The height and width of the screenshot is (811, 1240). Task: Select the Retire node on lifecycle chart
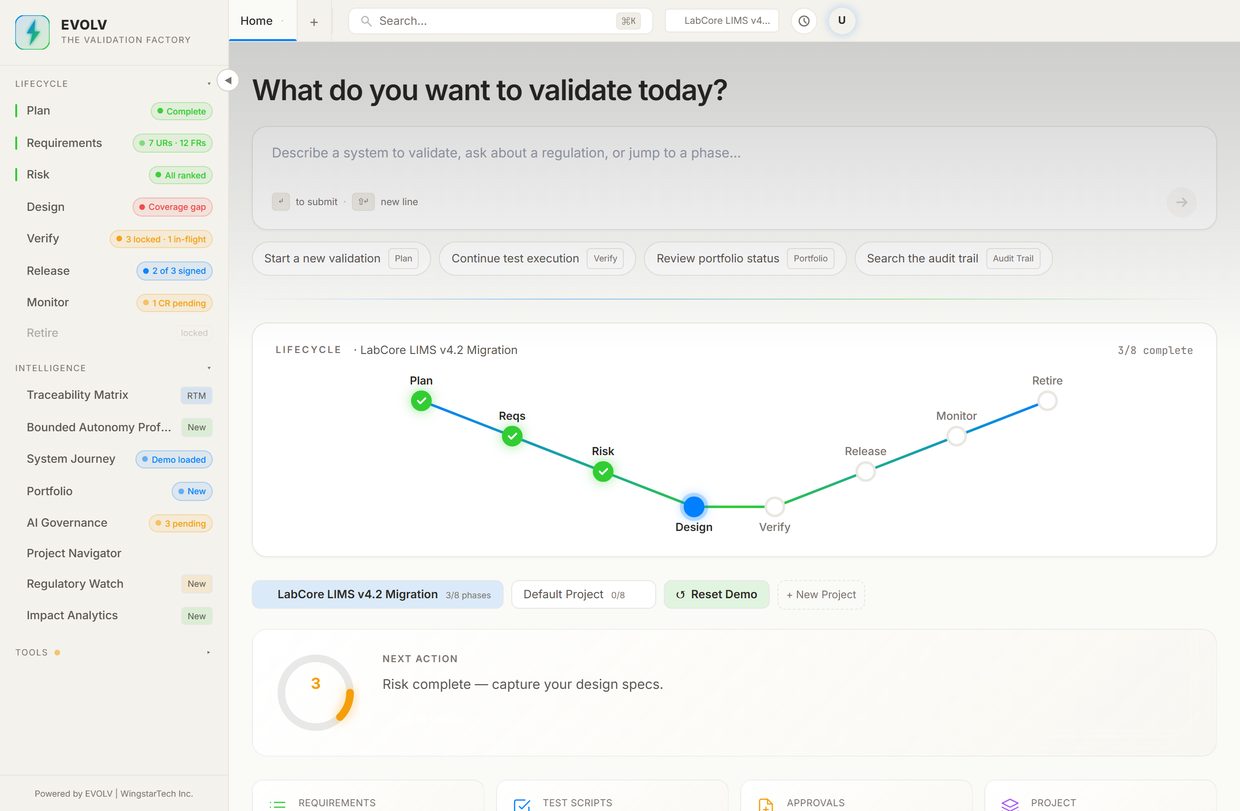pos(1047,400)
